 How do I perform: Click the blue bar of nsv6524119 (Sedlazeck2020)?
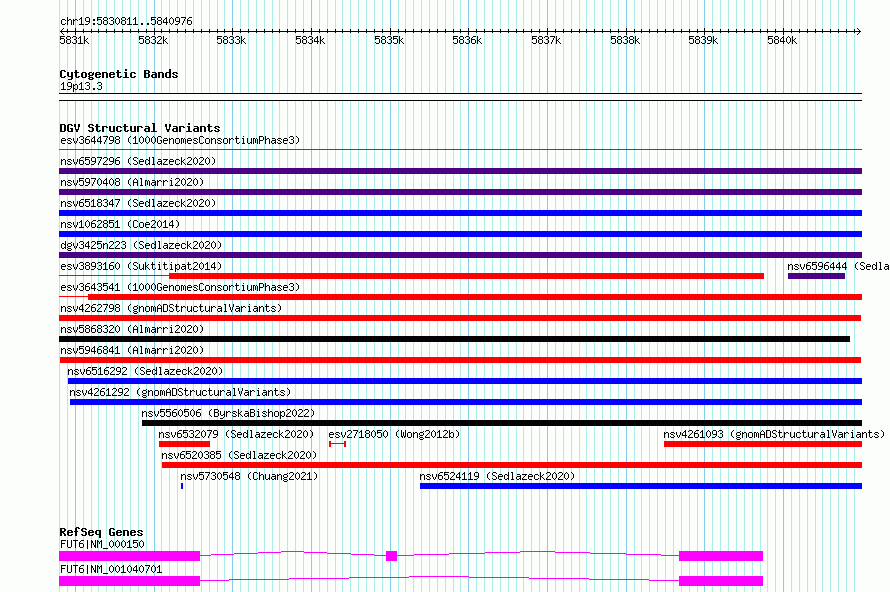click(x=641, y=486)
